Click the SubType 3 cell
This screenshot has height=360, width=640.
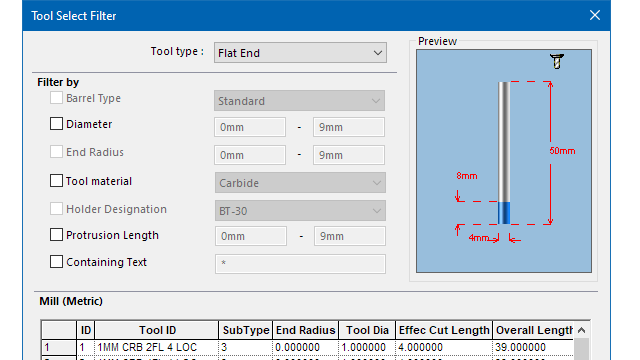[x=246, y=347]
